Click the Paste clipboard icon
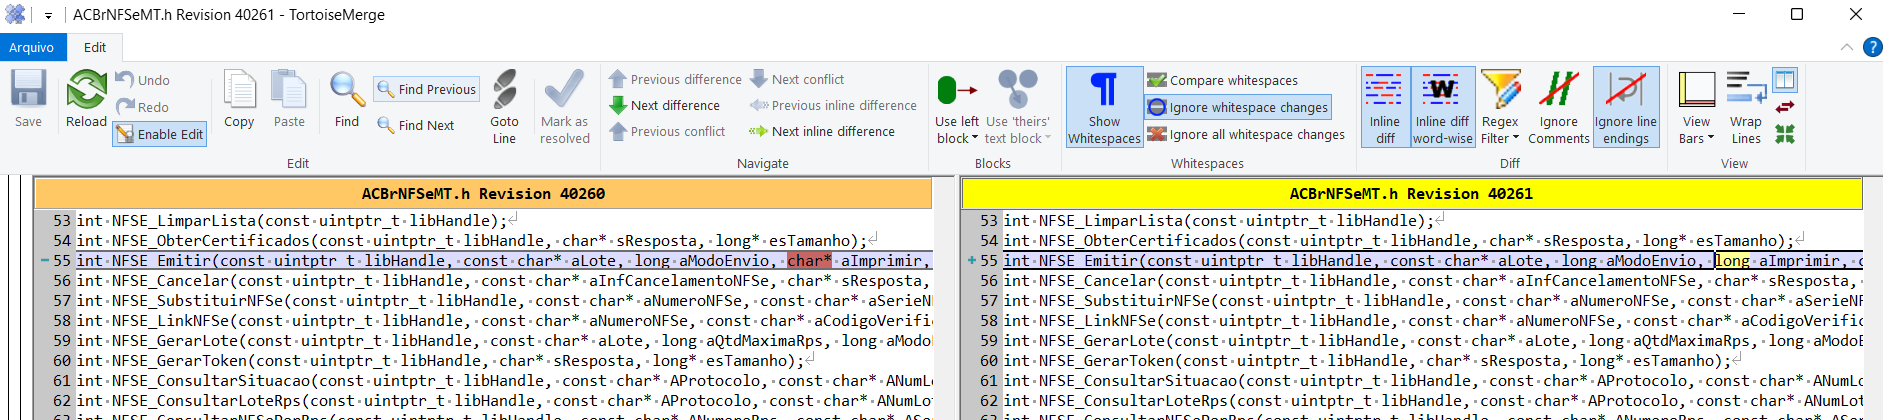 click(x=289, y=89)
